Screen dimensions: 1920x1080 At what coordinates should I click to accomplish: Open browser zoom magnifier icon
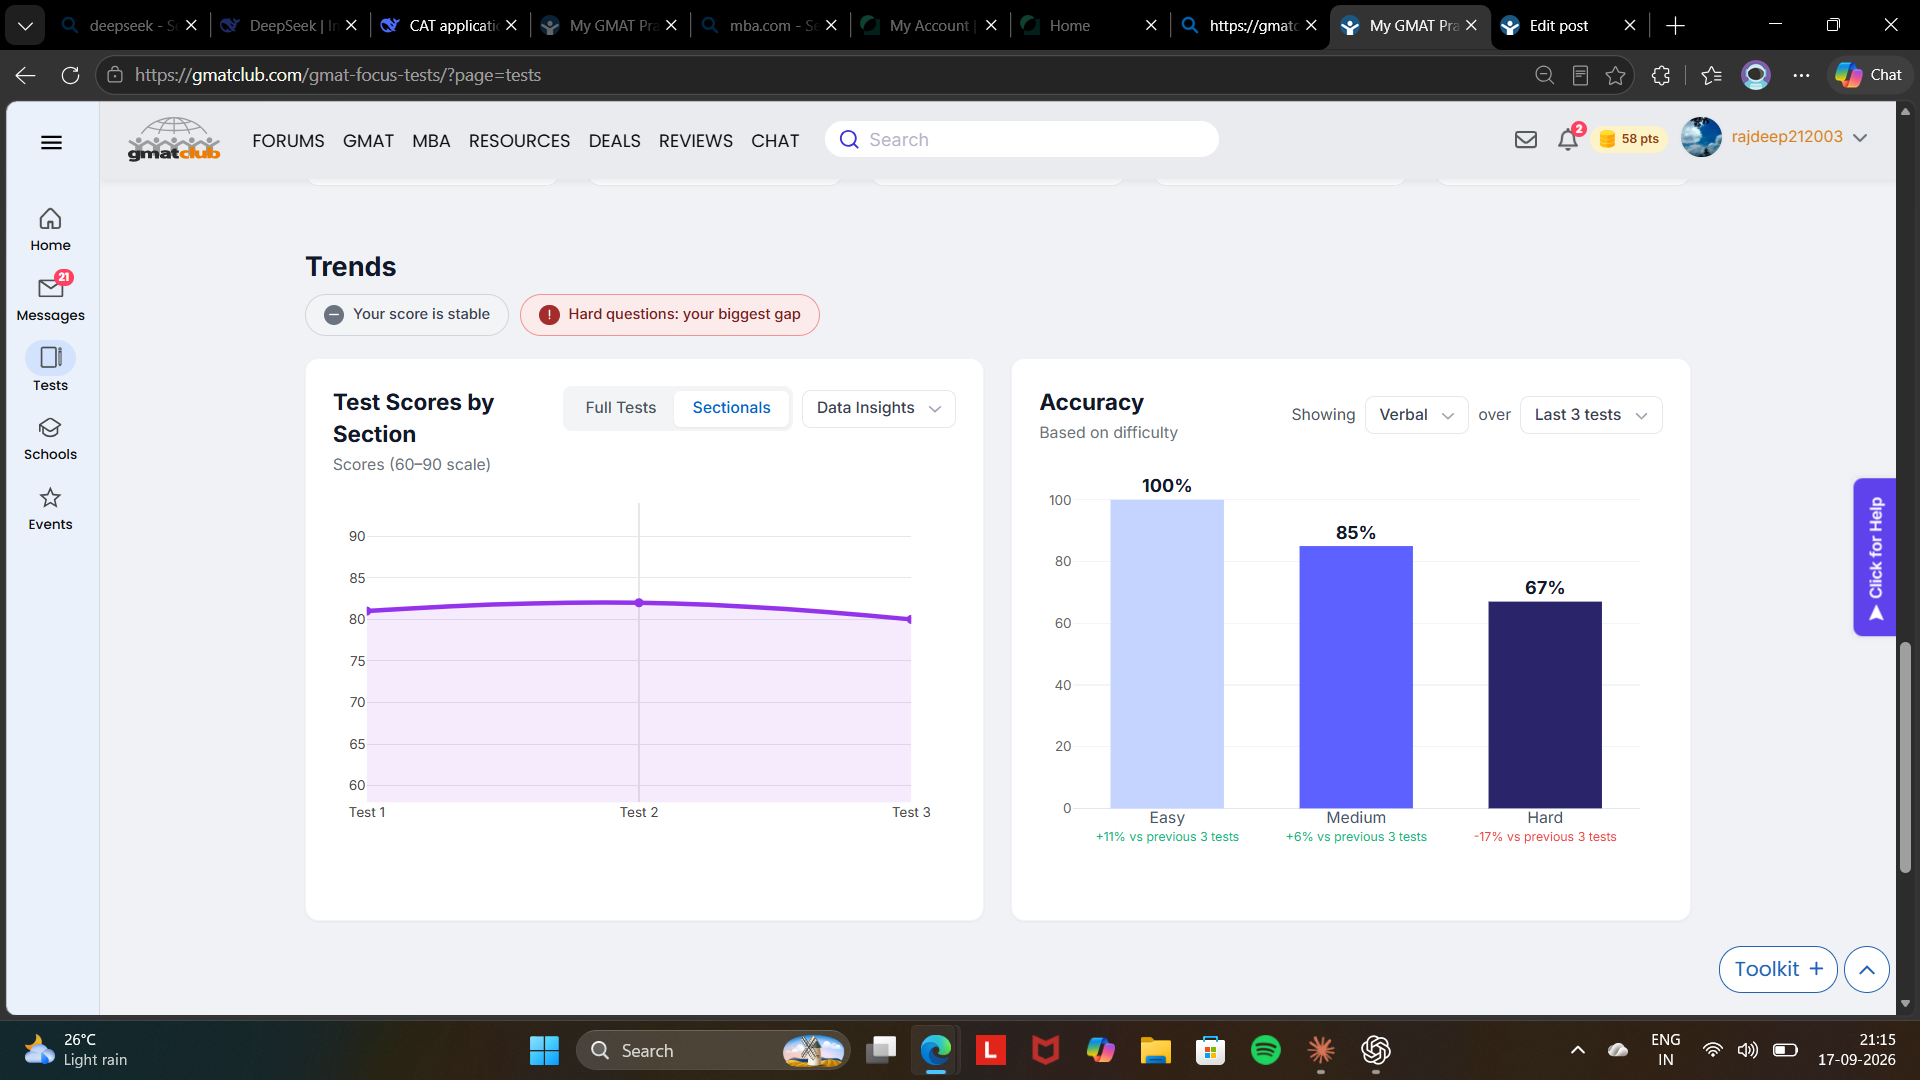coord(1544,75)
